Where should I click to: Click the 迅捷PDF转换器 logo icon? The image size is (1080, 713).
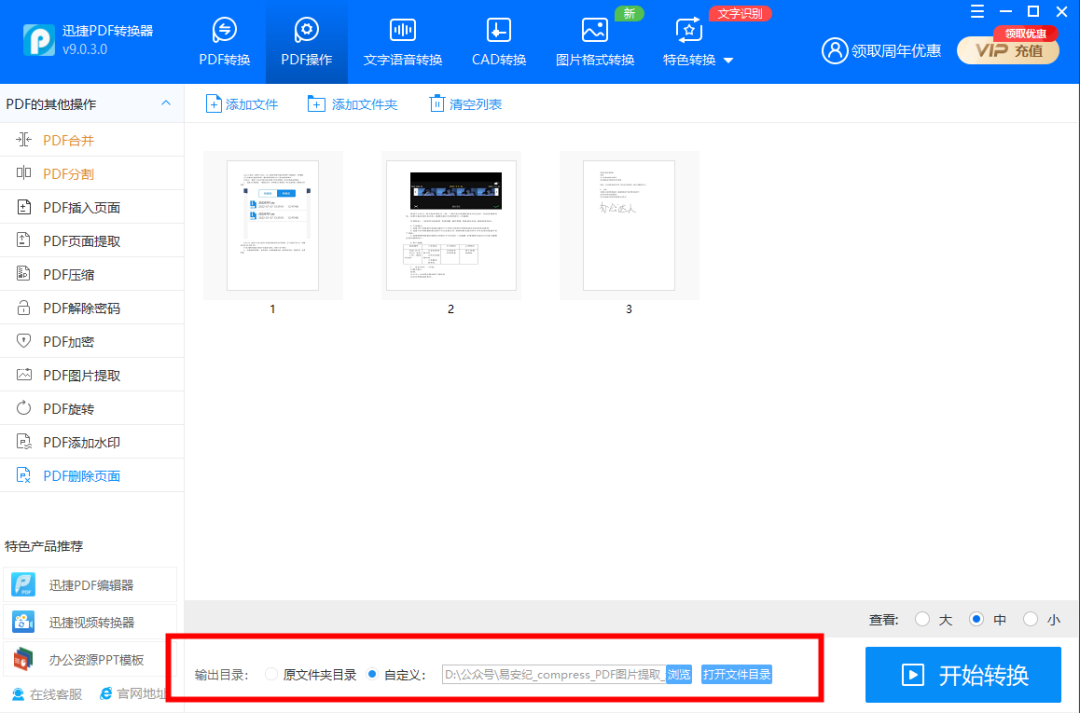coord(39,40)
